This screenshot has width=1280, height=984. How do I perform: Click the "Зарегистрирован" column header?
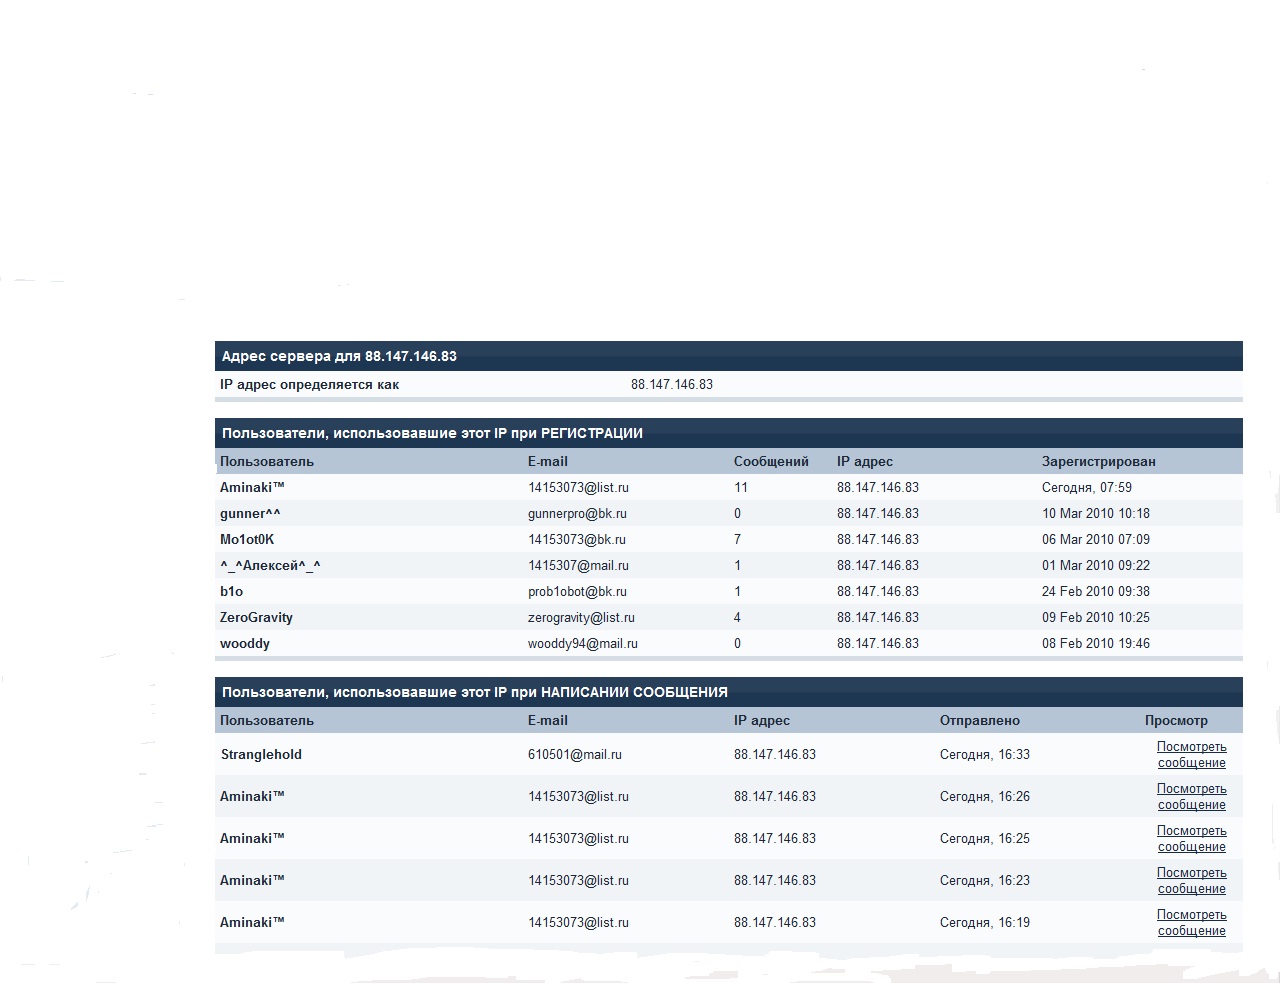pos(1098,462)
